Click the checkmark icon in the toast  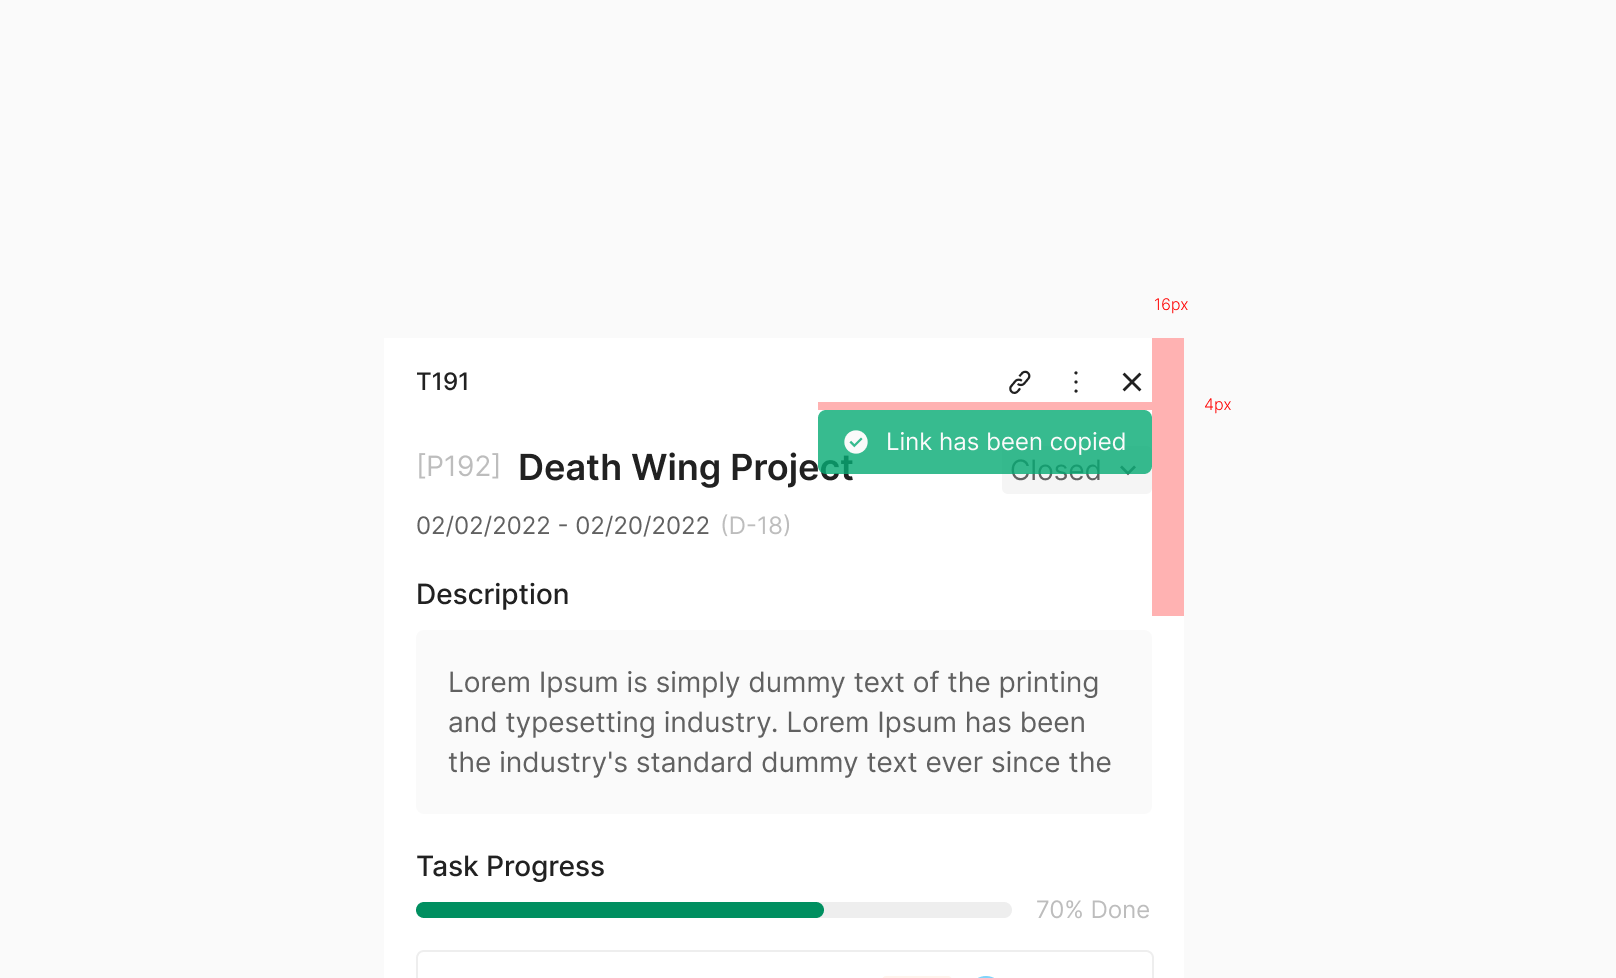point(856,442)
